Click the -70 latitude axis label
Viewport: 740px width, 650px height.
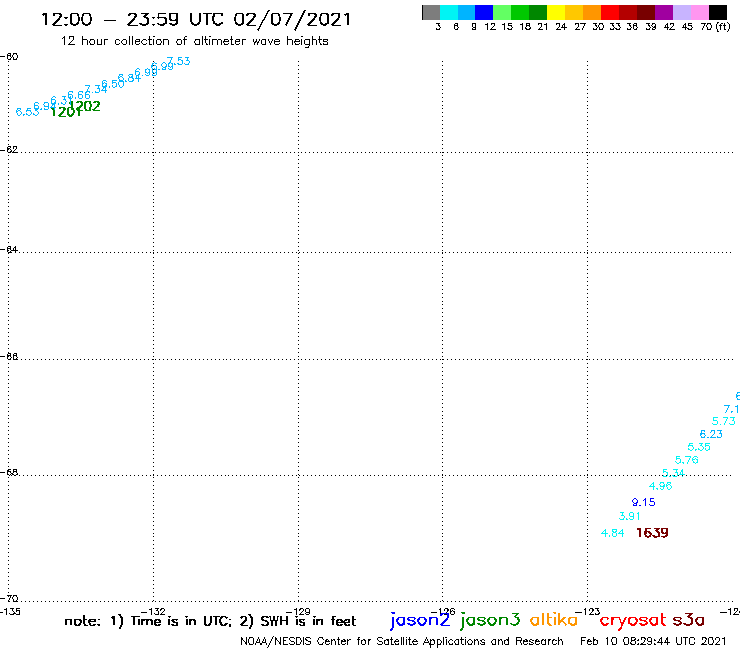click(9, 599)
